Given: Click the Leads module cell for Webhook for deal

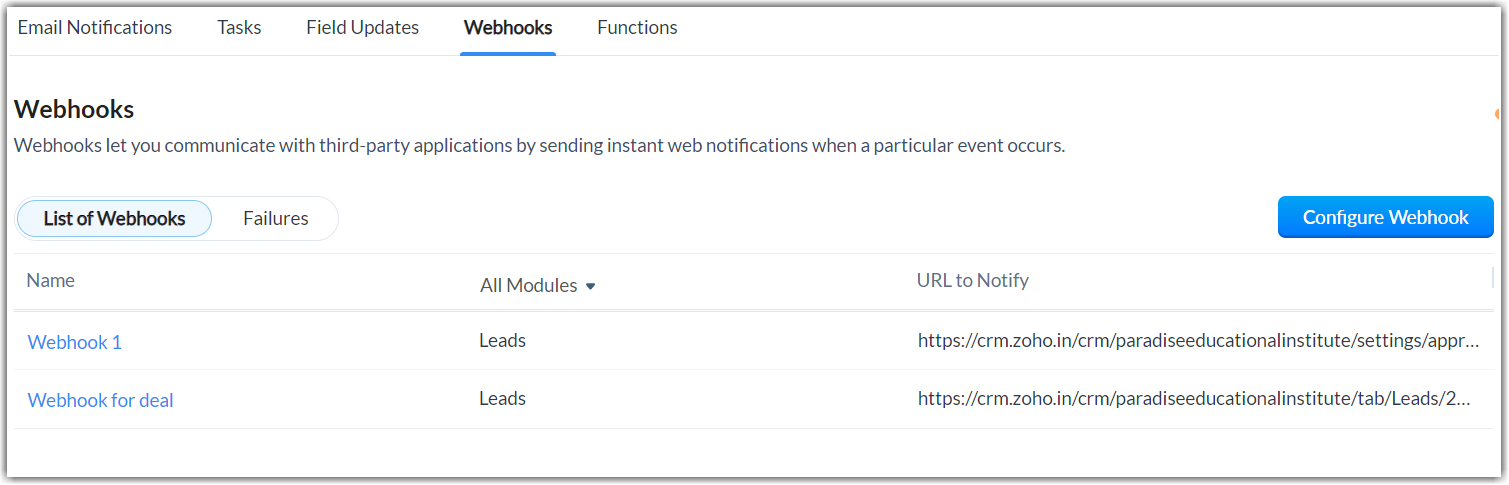Looking at the screenshot, I should click(x=502, y=399).
